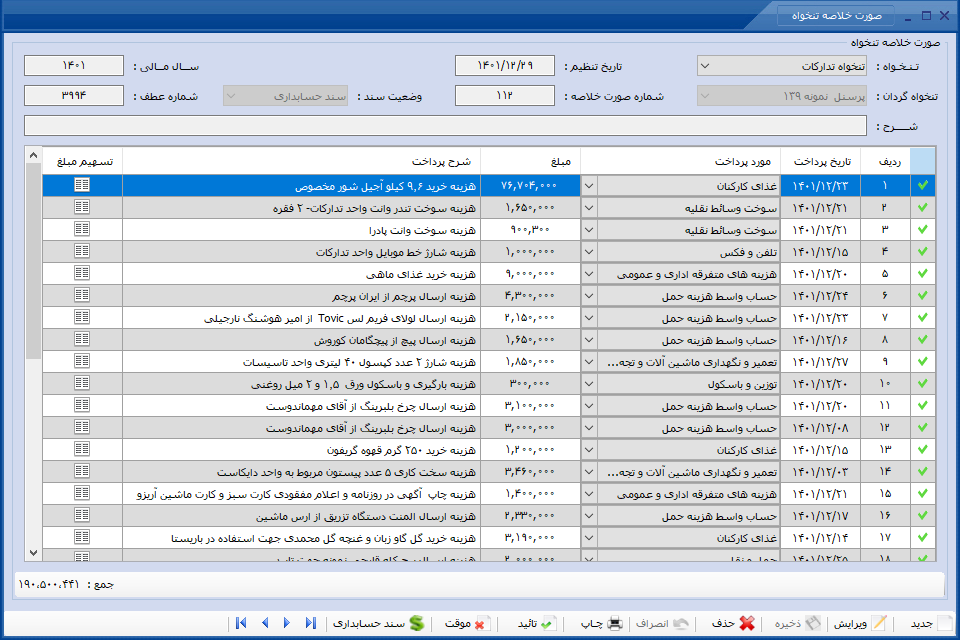This screenshot has height=640, width=960.
Task: Toggle green checkmark of row ۷
Action: coord(923,317)
